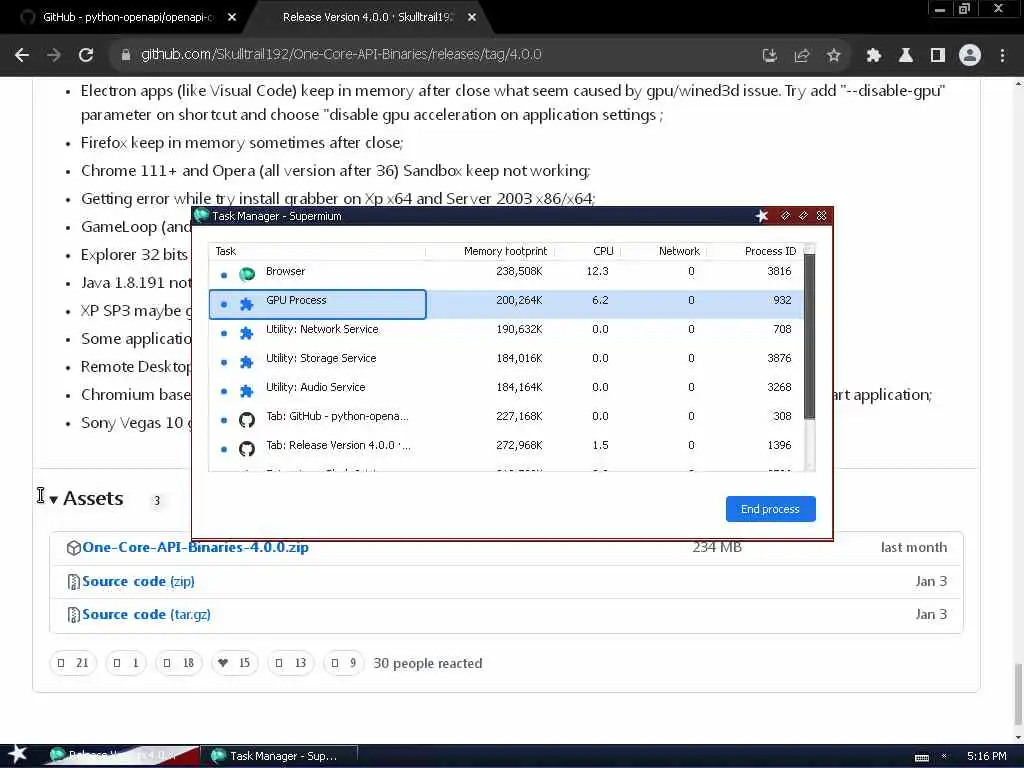Open the Extensions puzzle-piece menu
This screenshot has height=768, width=1024.
pyautogui.click(x=874, y=56)
